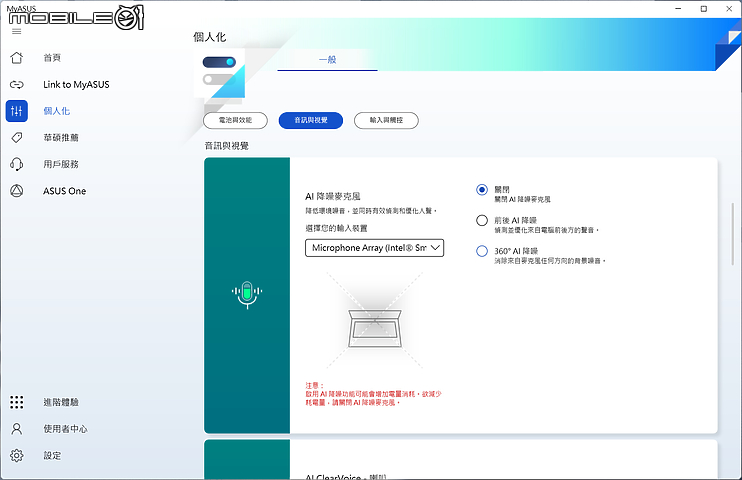Open ASUS One sidebar entry
Viewport: 742px width, 480px height.
click(65, 191)
